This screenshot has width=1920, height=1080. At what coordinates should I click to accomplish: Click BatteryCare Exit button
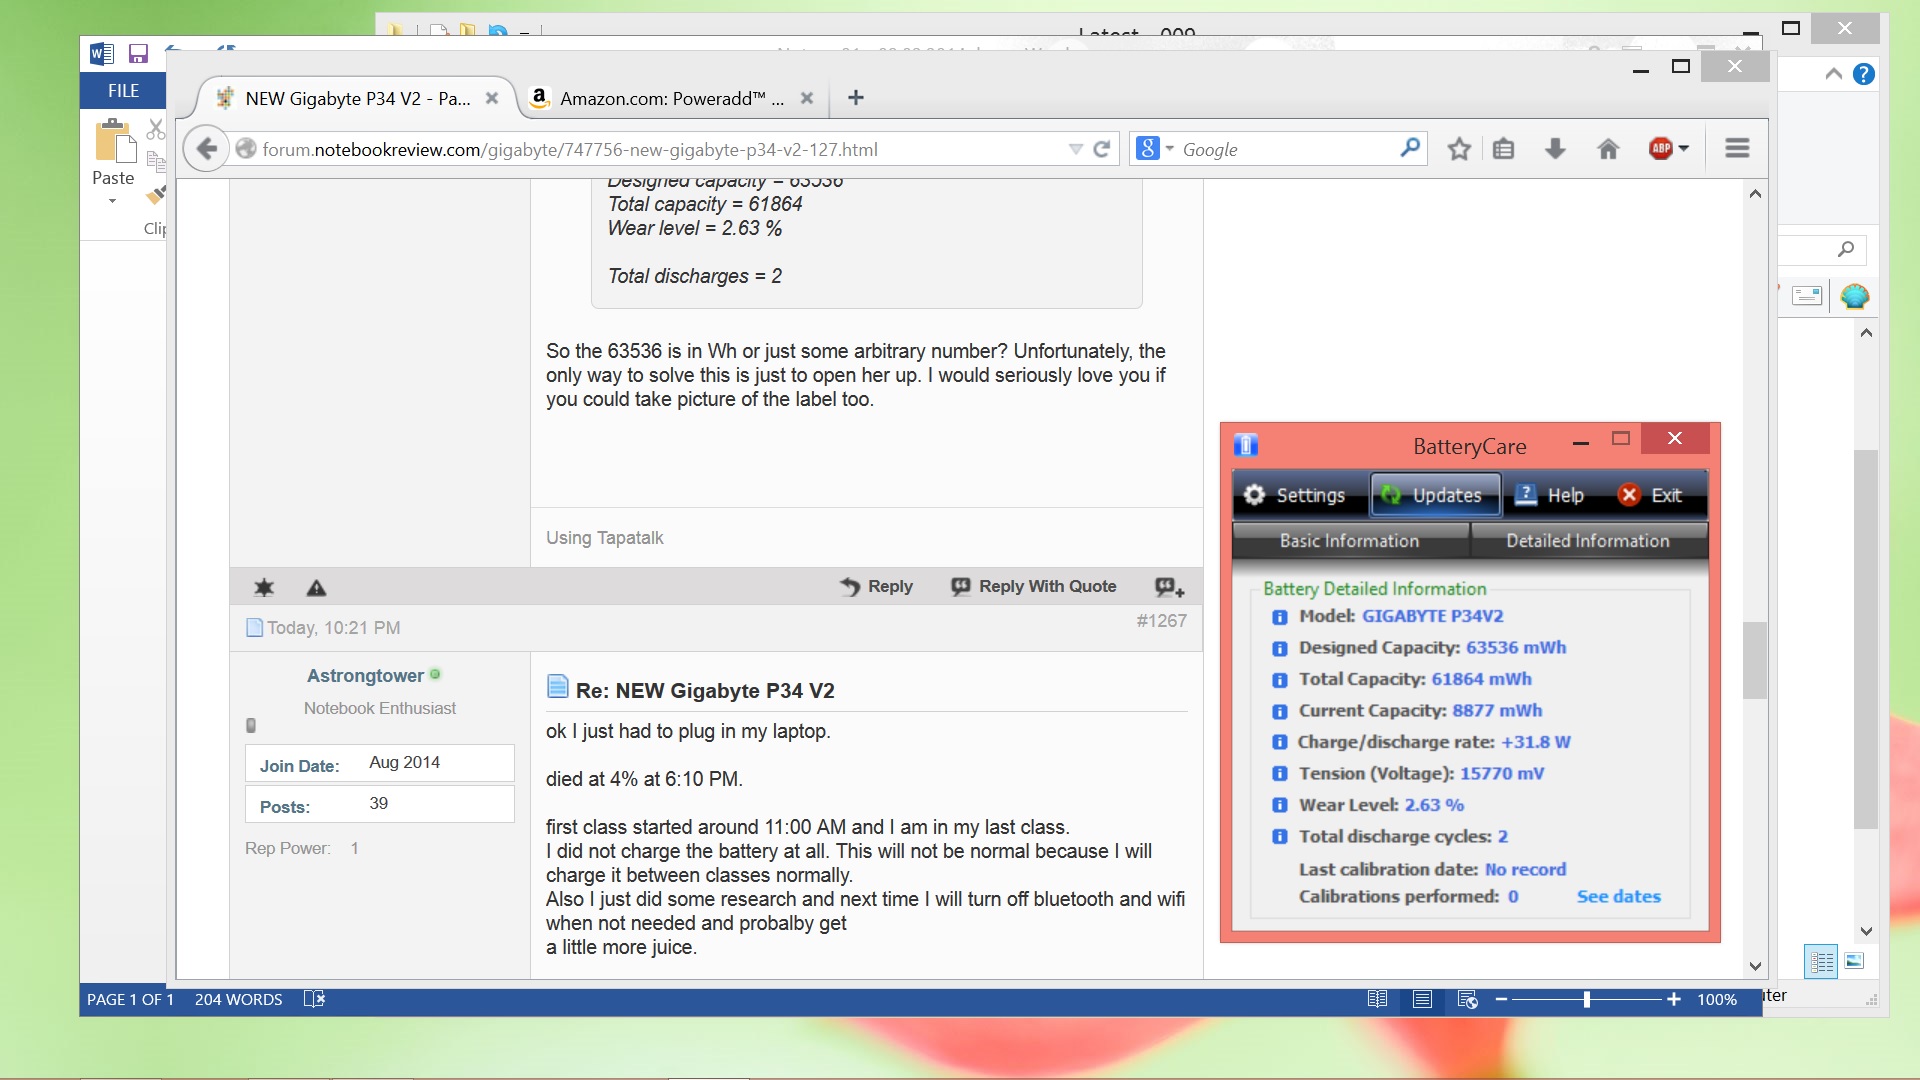(1650, 495)
